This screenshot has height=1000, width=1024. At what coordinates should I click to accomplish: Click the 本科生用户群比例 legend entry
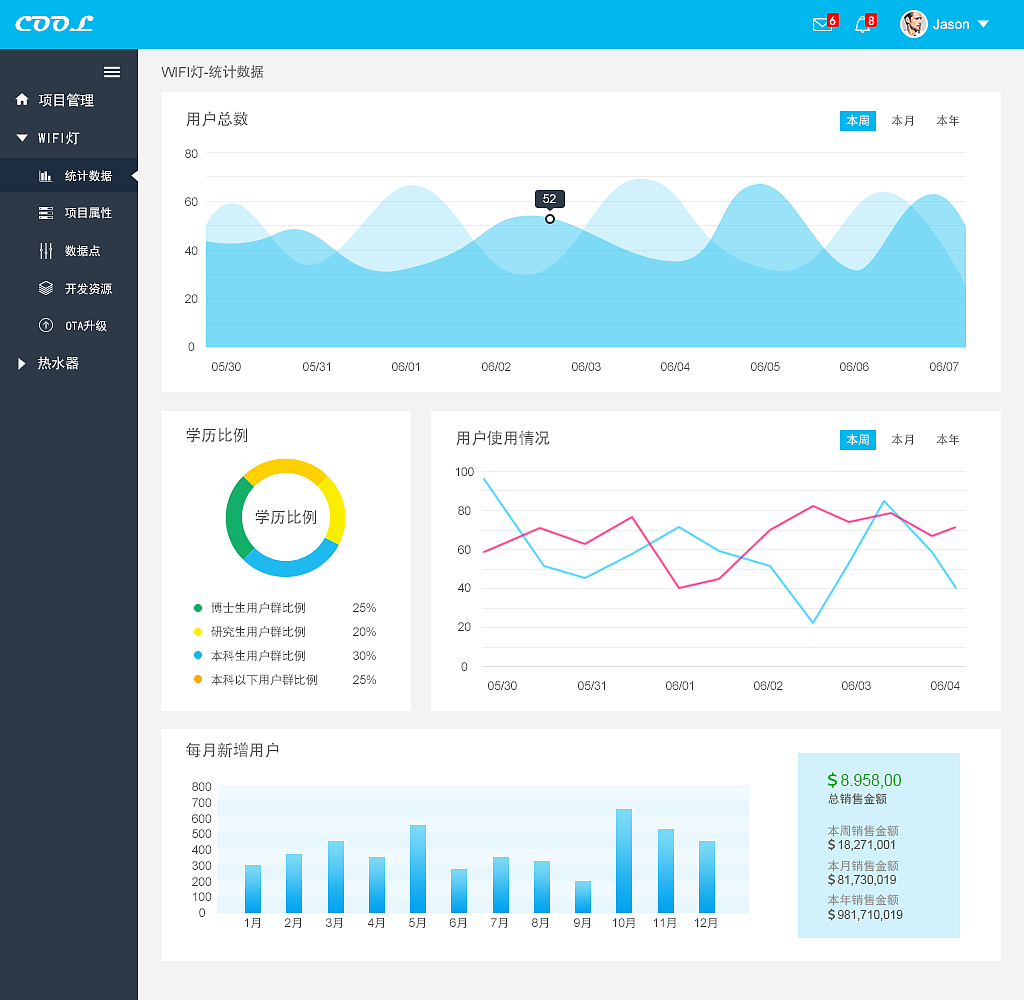[x=258, y=656]
